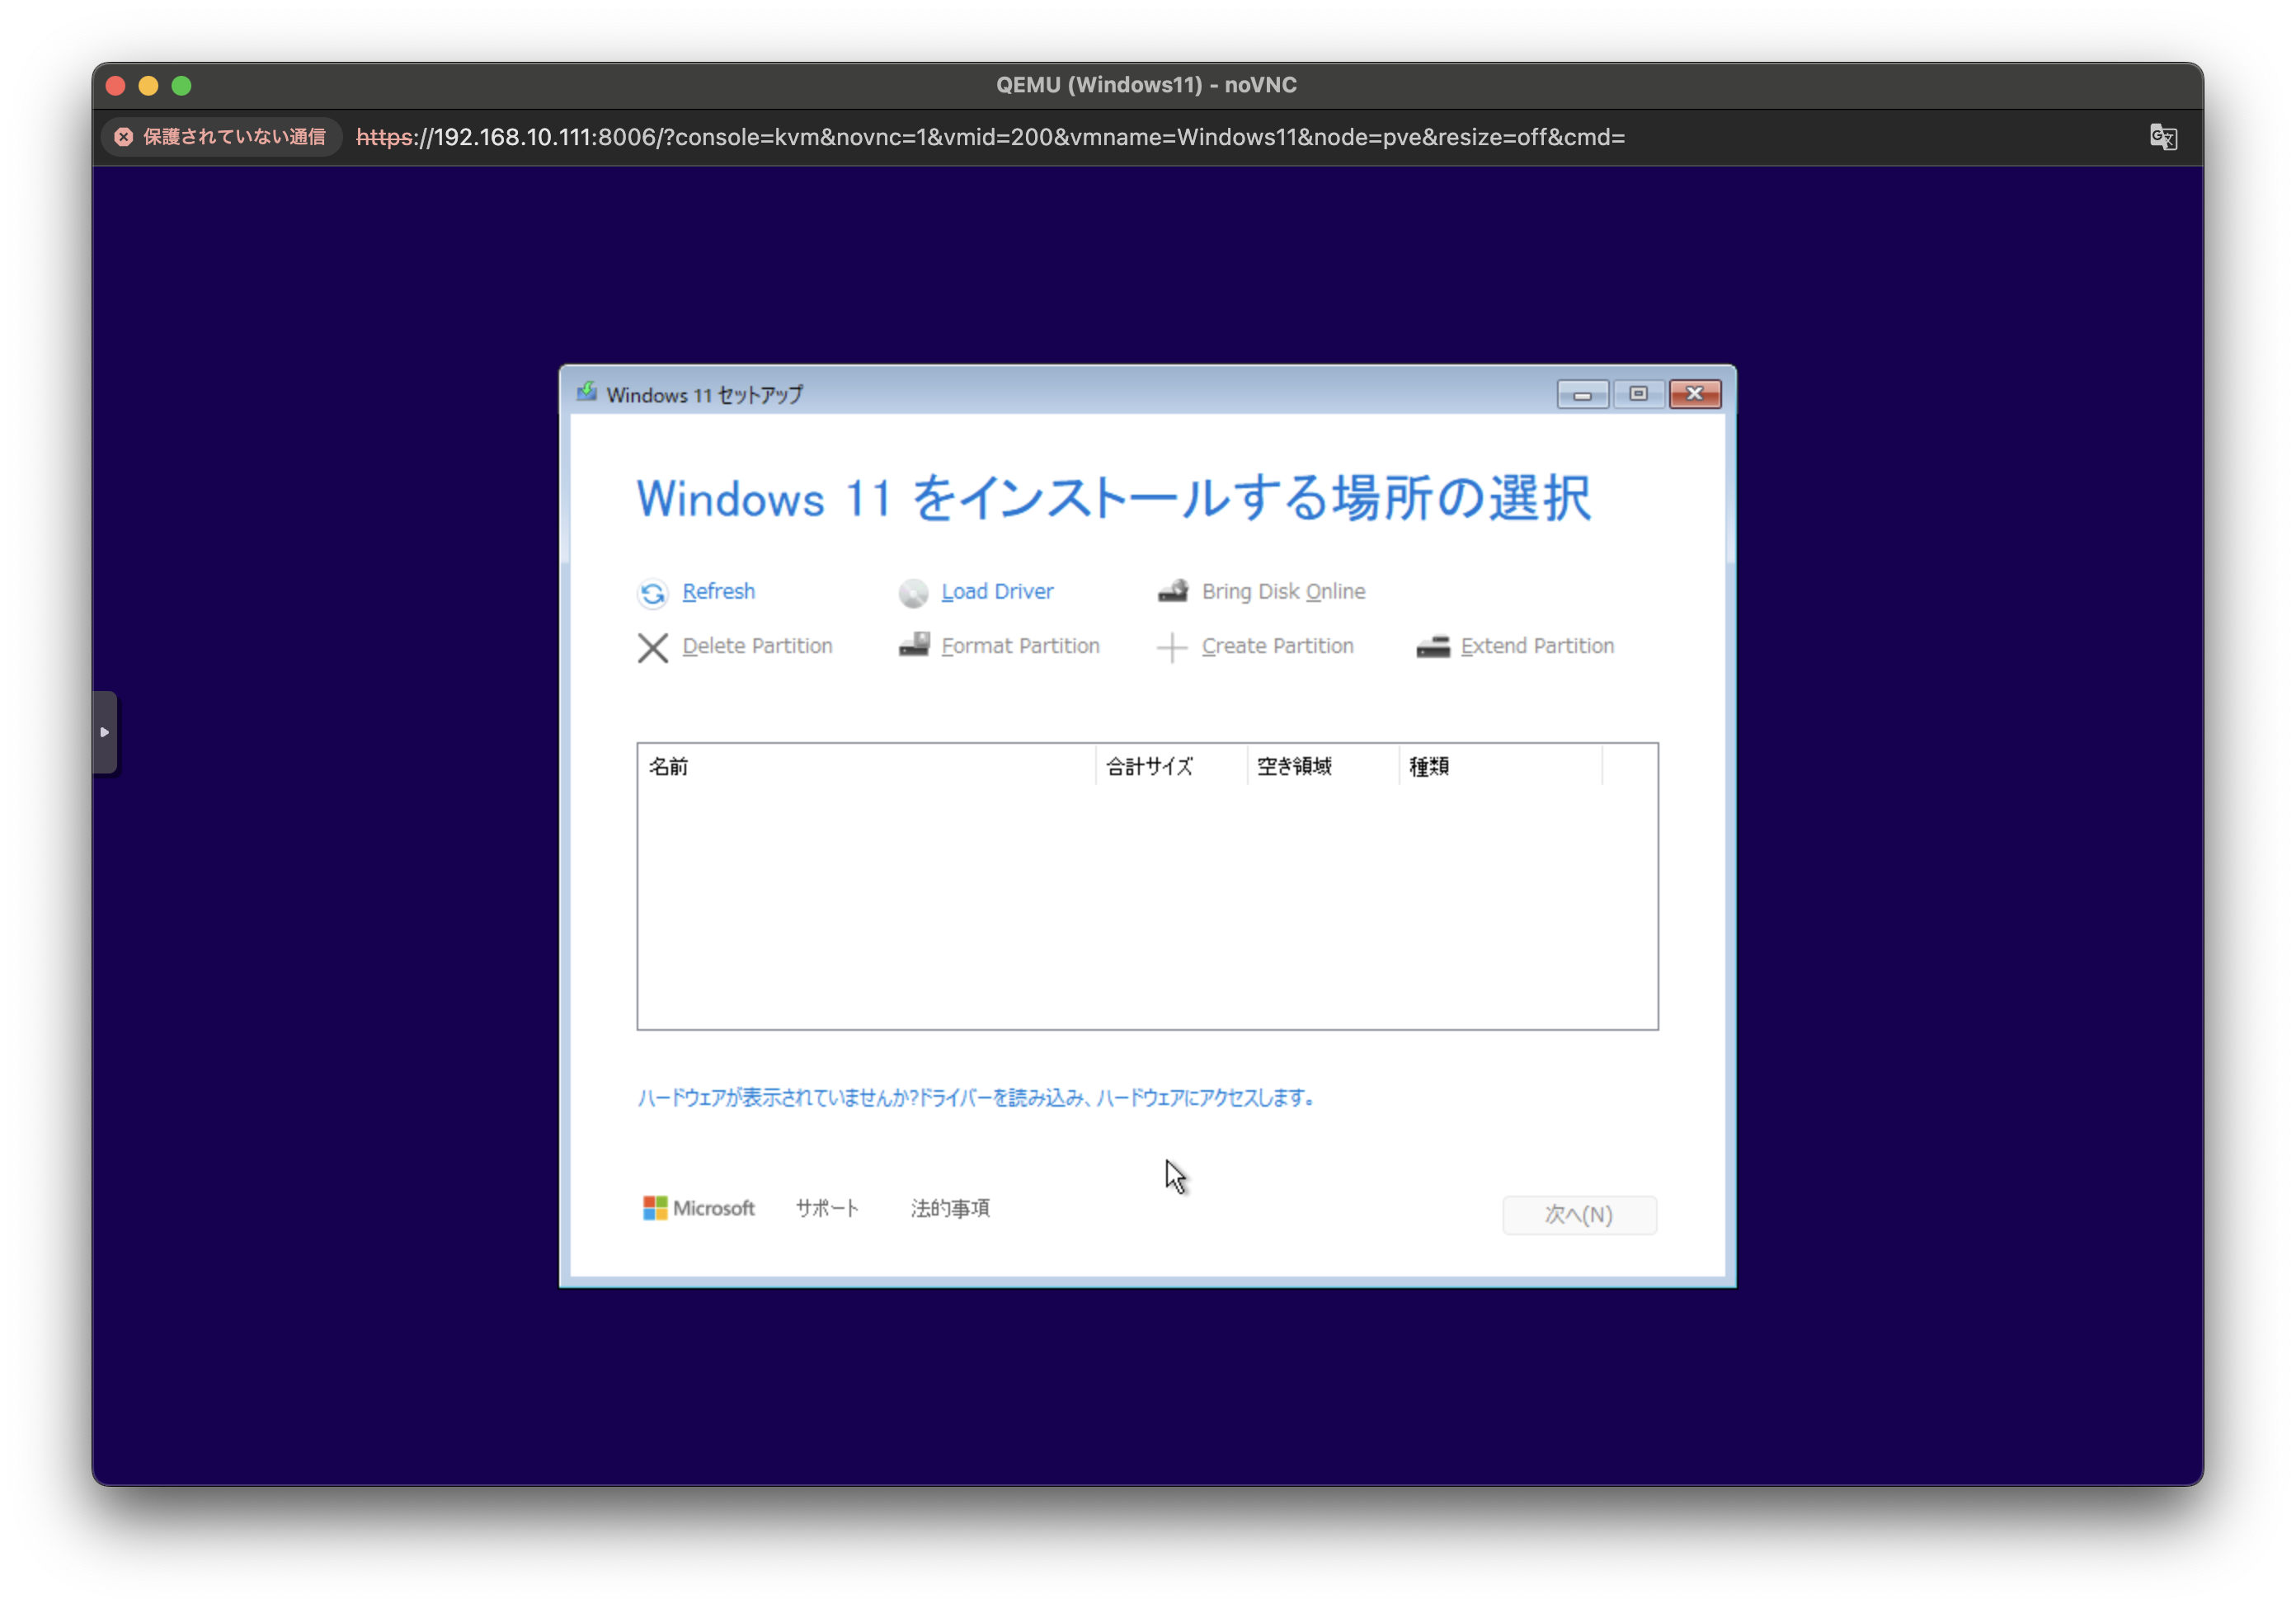Click the Create Partition plus icon
2296x1608 pixels.
[1172, 647]
